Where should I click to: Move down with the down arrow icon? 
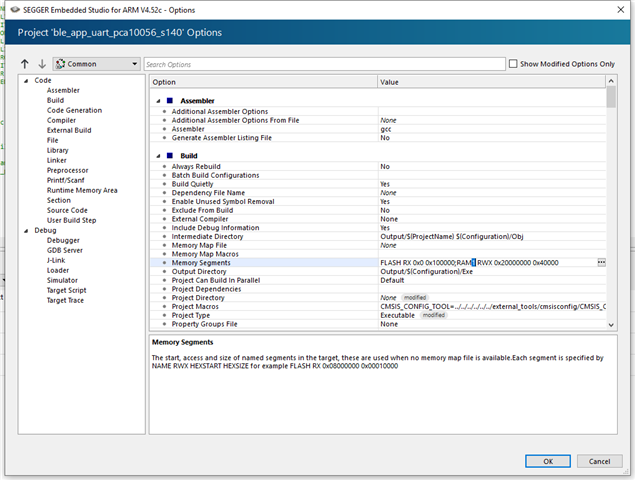point(42,64)
